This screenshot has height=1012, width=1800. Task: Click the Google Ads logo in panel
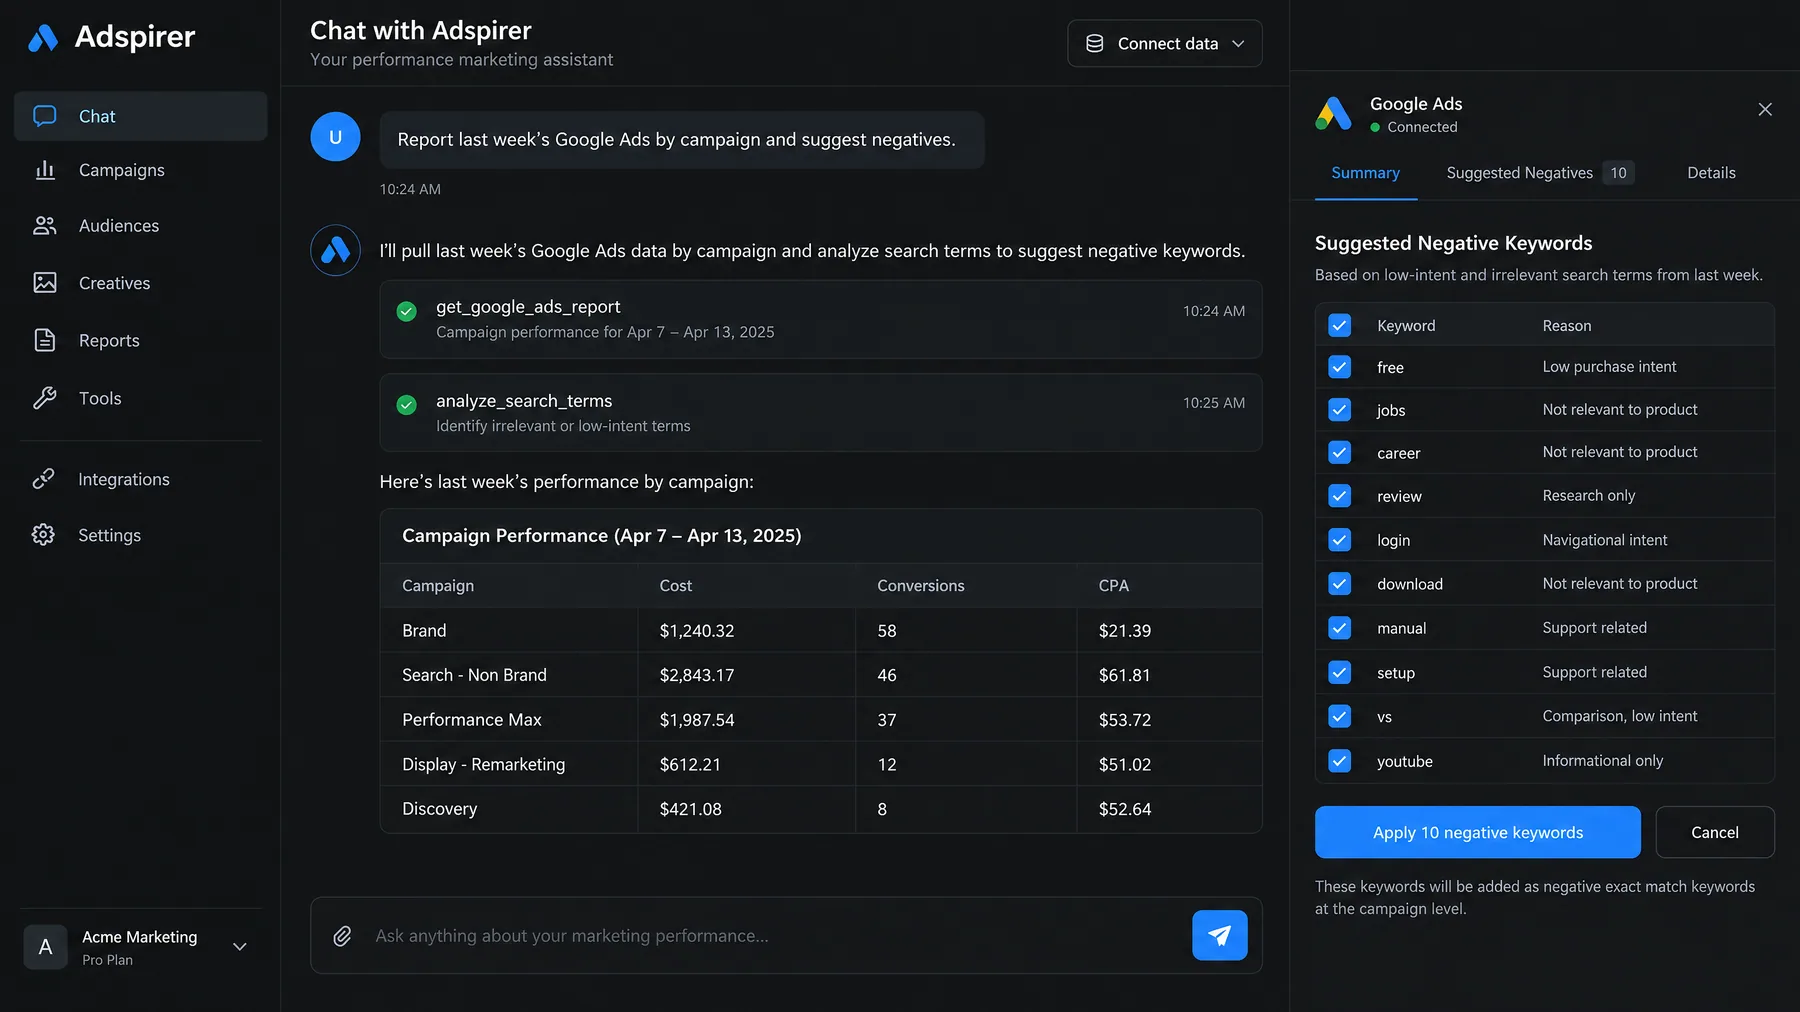tap(1334, 114)
